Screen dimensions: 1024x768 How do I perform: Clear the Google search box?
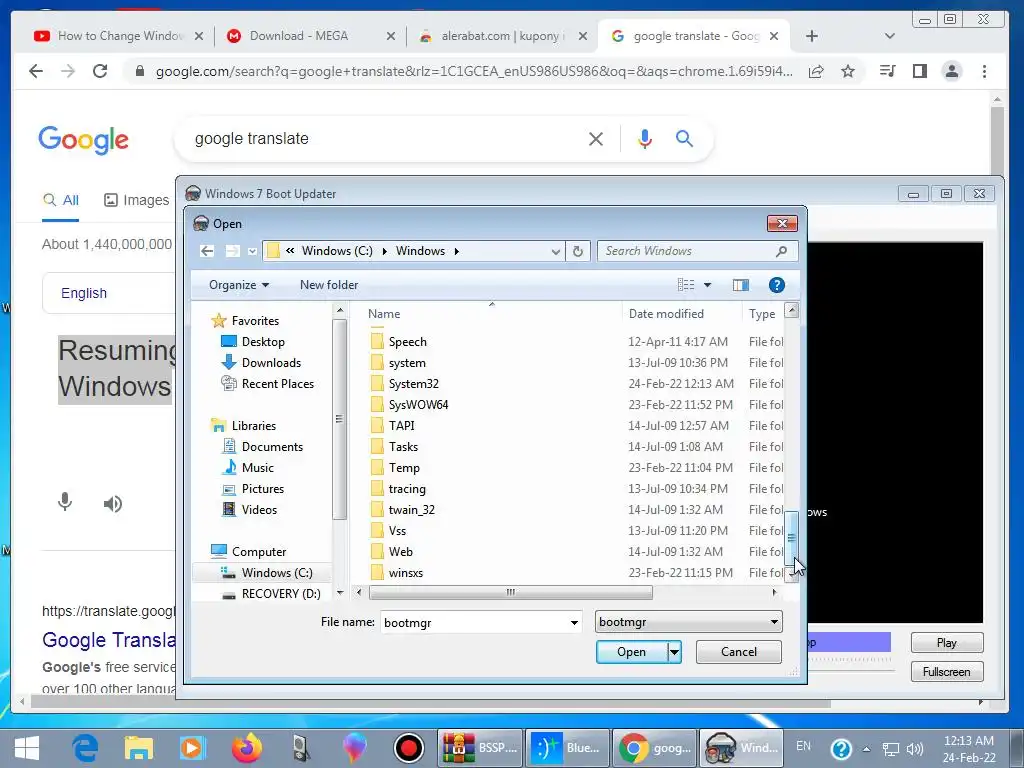(595, 138)
